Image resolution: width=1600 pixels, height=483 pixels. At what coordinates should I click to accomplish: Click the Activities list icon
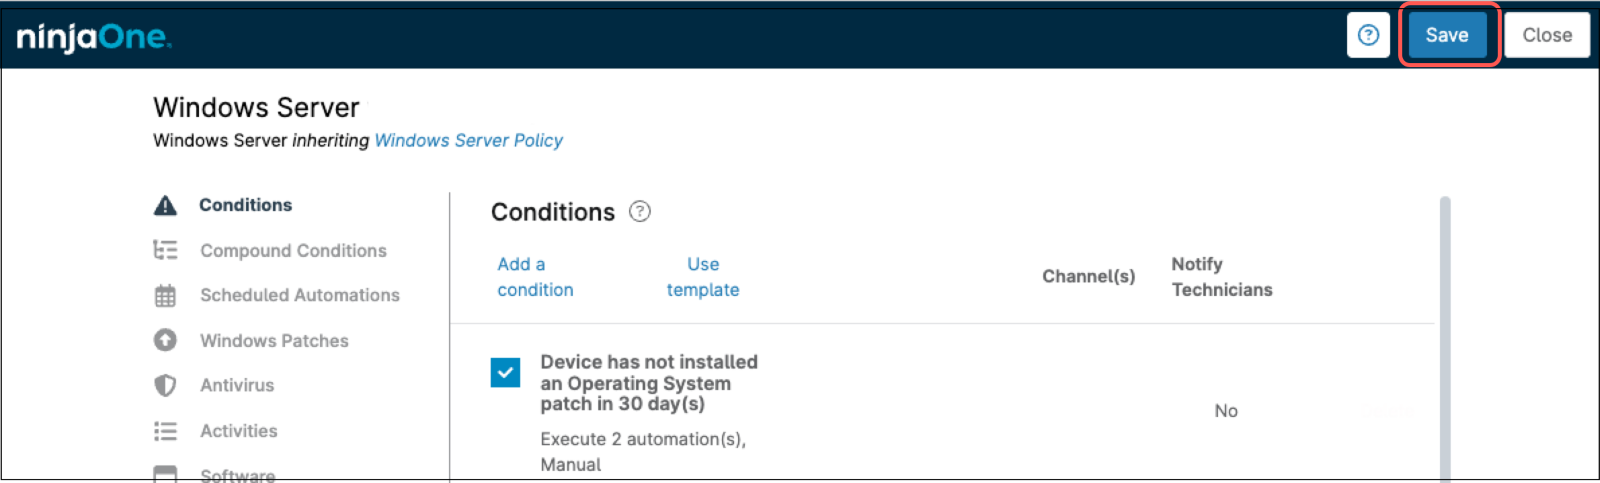(x=165, y=431)
